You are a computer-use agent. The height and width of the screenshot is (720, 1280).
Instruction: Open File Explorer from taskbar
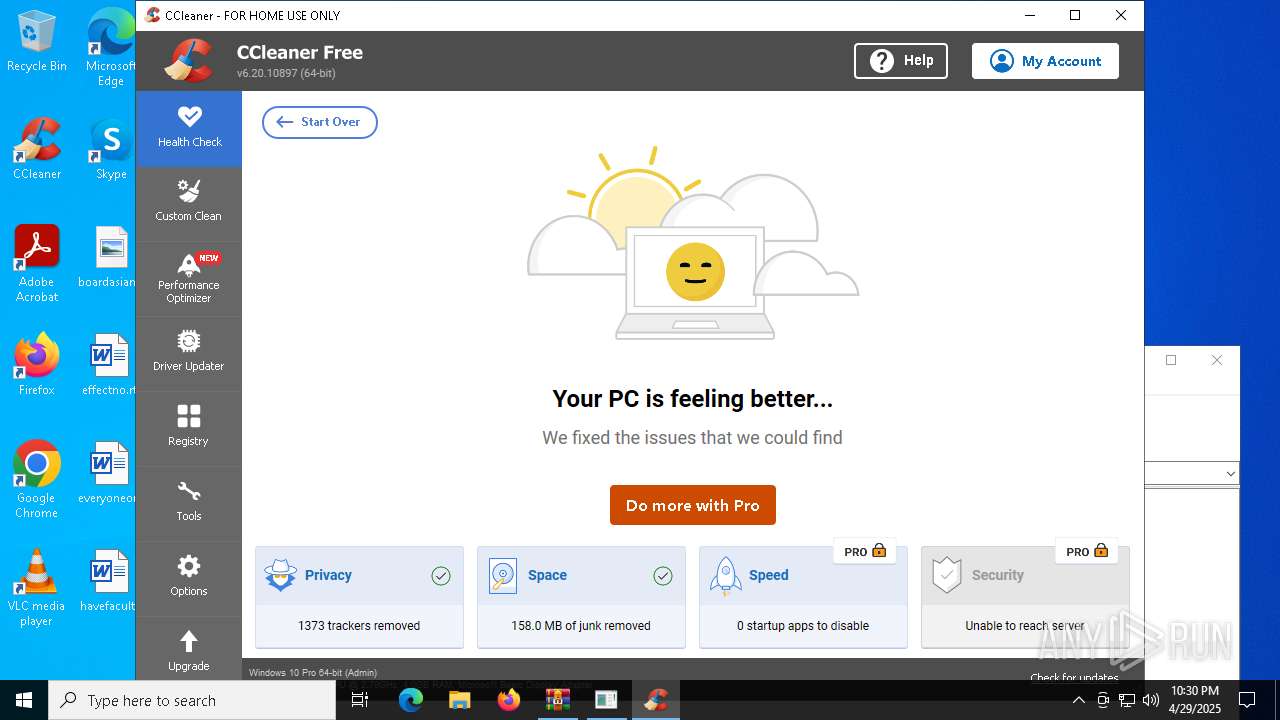click(x=459, y=700)
